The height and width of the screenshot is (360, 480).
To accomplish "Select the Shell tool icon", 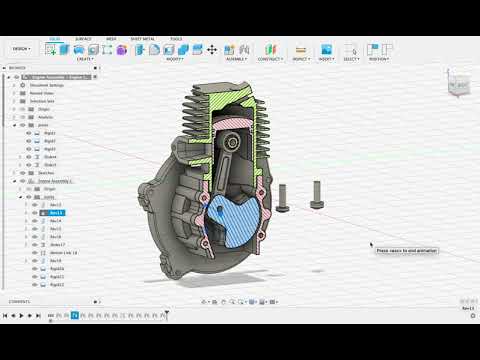I will pyautogui.click(x=169, y=50).
